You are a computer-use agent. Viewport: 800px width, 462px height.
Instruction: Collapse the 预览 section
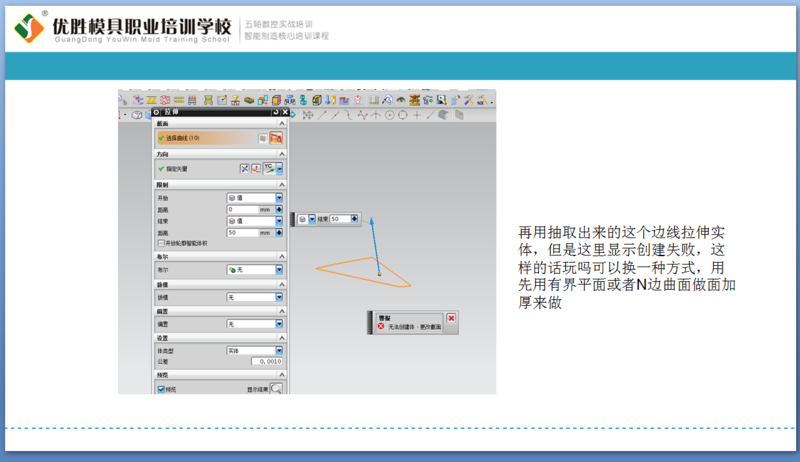[282, 375]
